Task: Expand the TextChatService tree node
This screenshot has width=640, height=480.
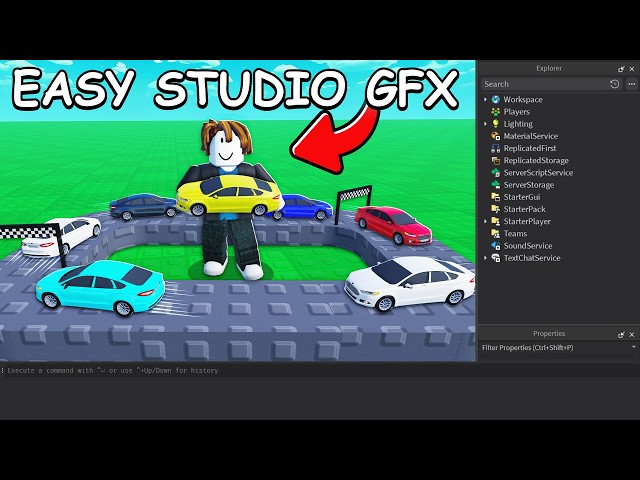Action: (485, 258)
